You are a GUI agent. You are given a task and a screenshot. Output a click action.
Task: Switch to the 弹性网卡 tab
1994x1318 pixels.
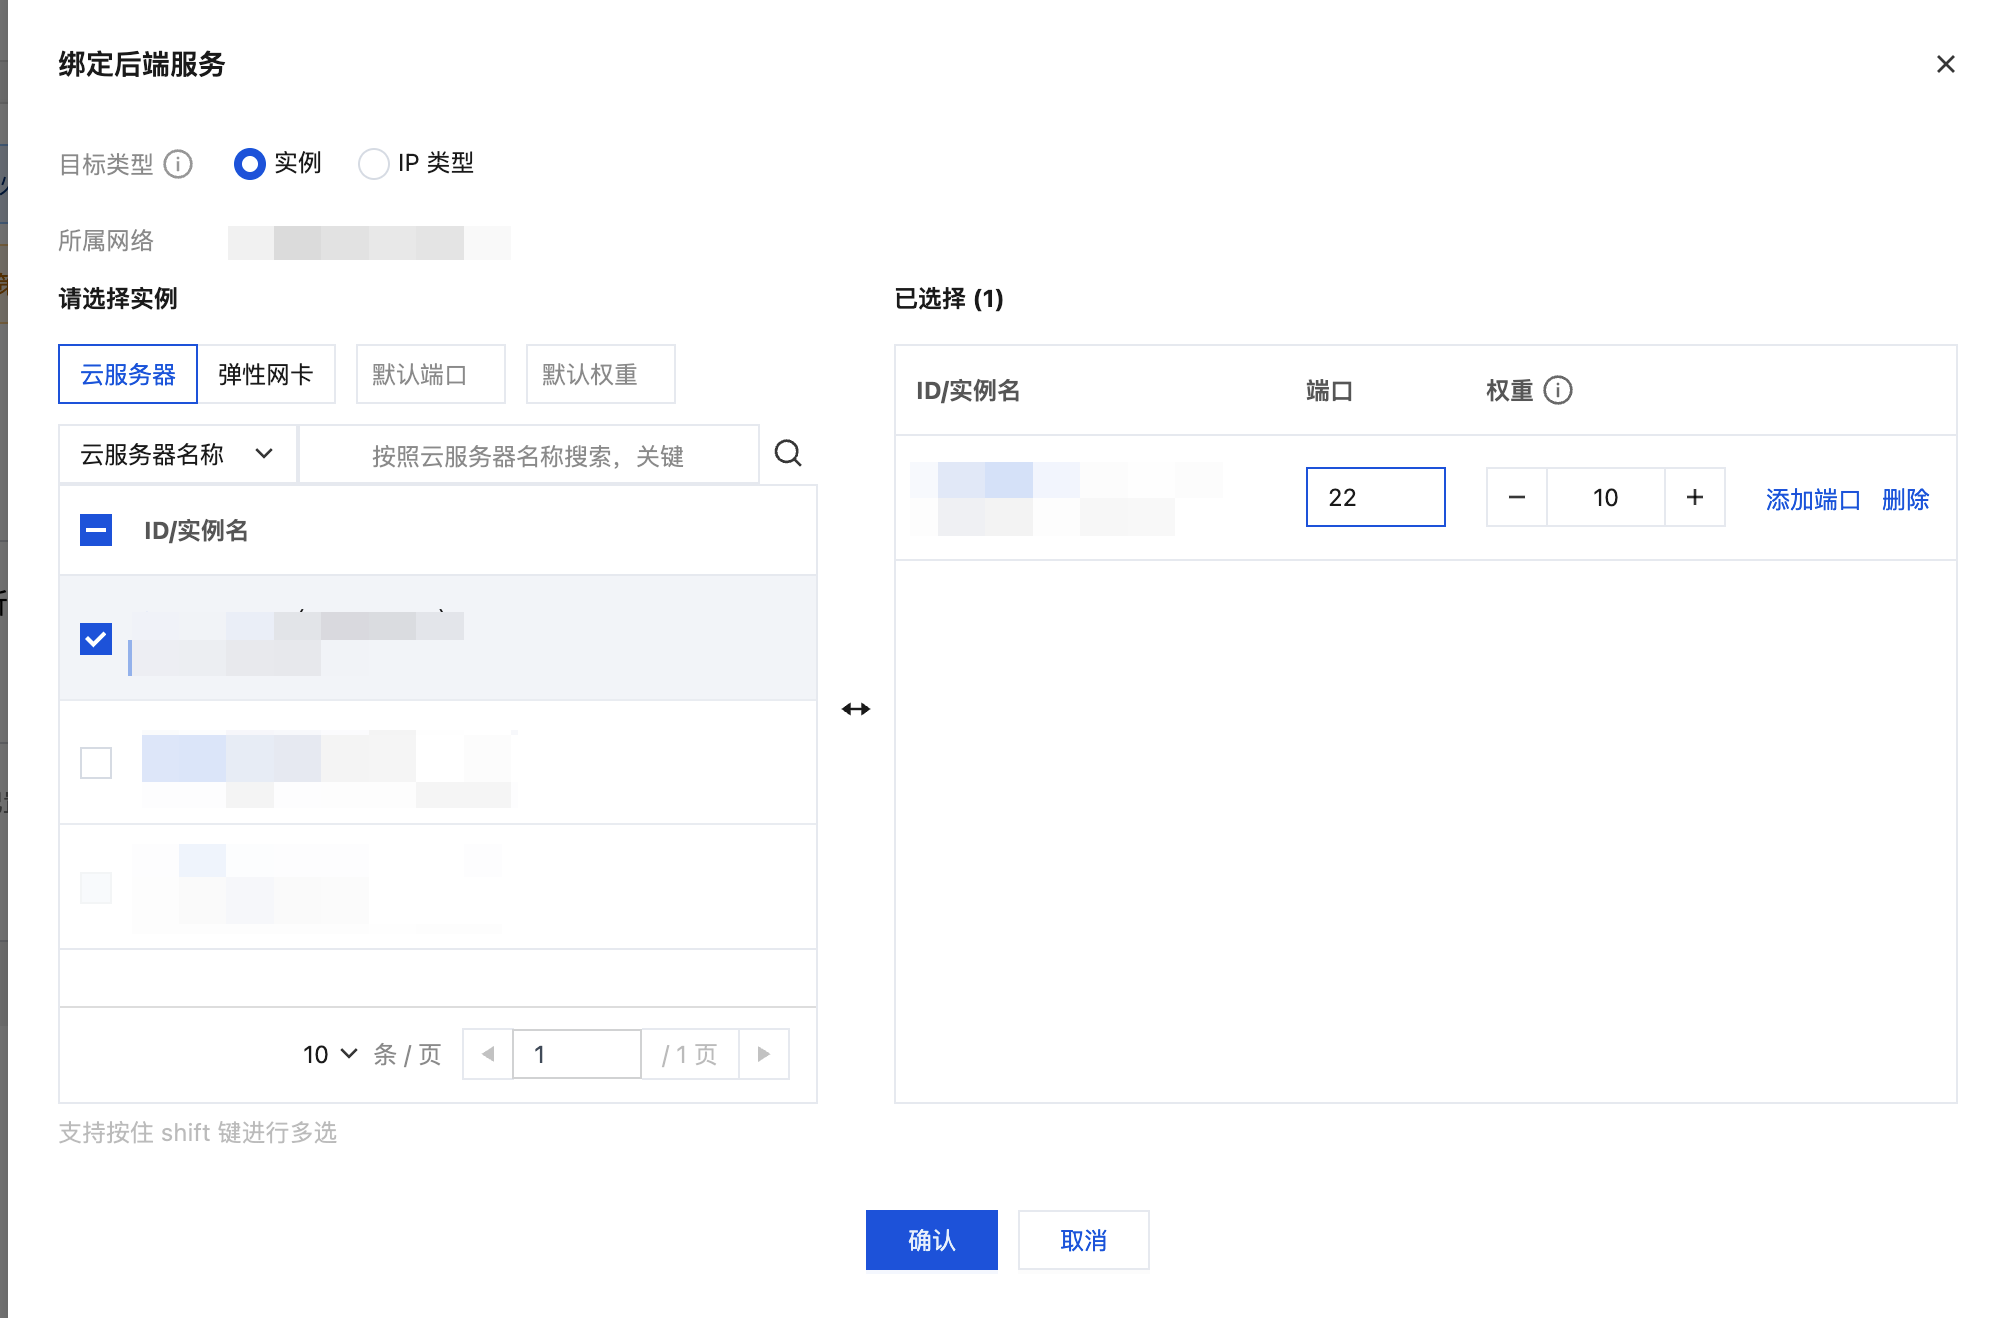click(x=266, y=374)
